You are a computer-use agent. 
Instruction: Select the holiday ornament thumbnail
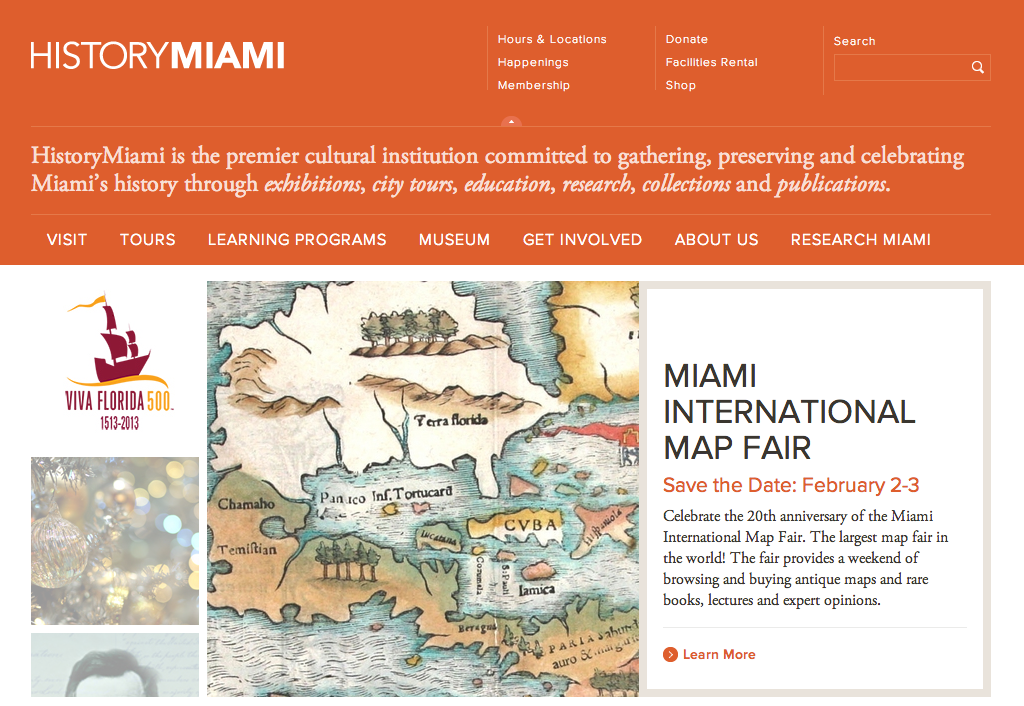click(x=115, y=541)
